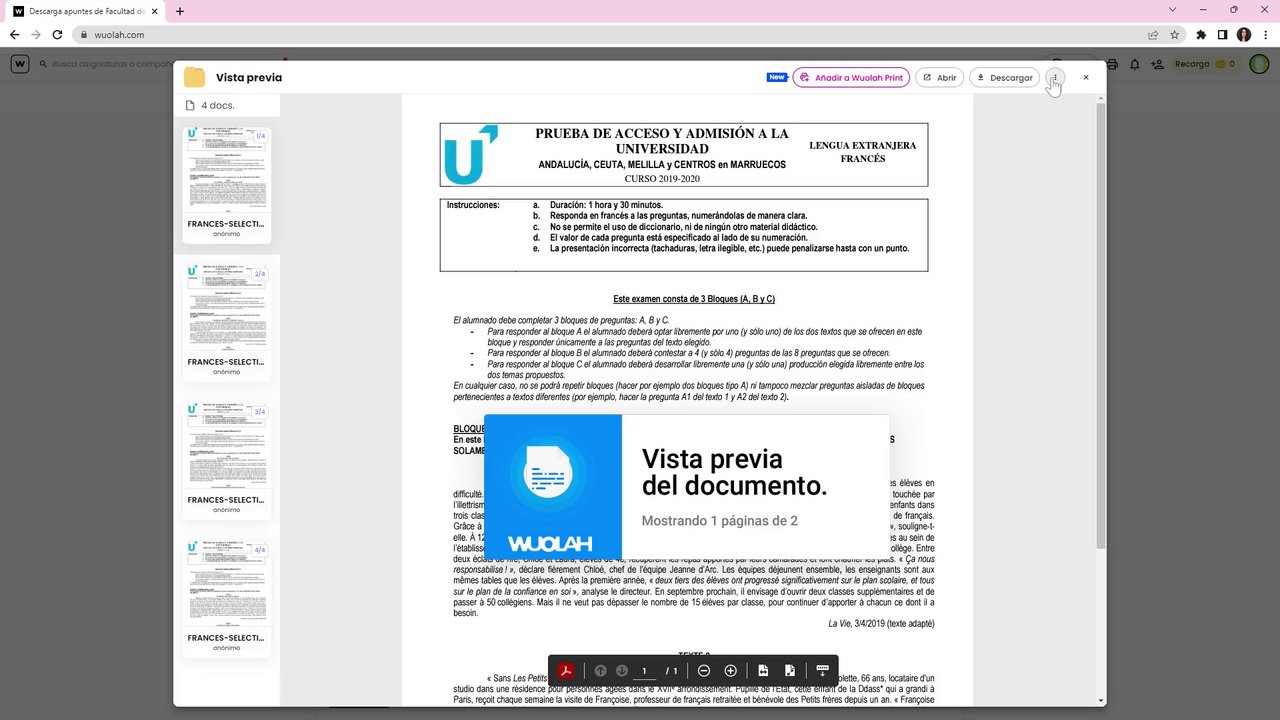This screenshot has width=1280, height=720.
Task: Open the Chrome three-dot menu
Action: (1265, 34)
